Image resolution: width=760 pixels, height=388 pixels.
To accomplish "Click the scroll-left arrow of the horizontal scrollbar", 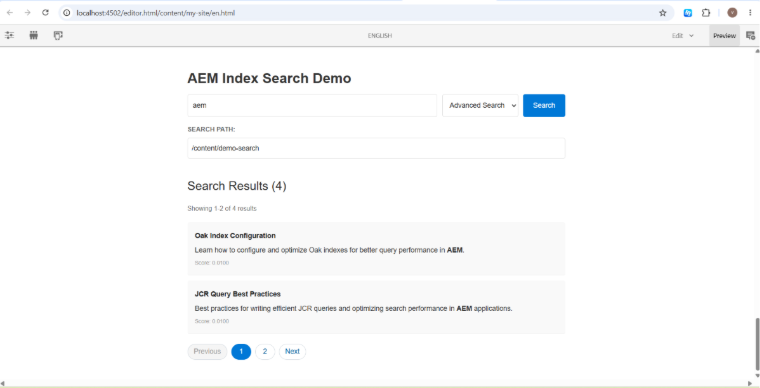I will tap(3, 383).
